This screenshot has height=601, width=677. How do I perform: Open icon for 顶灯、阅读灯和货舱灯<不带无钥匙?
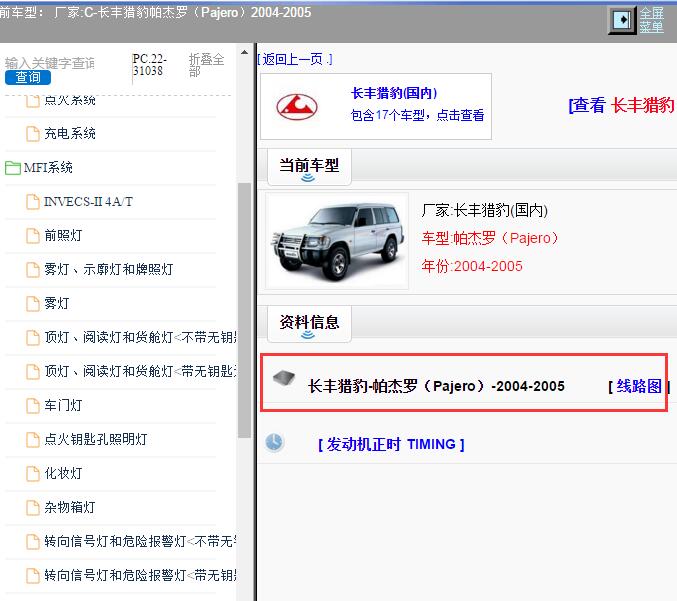tap(33, 337)
